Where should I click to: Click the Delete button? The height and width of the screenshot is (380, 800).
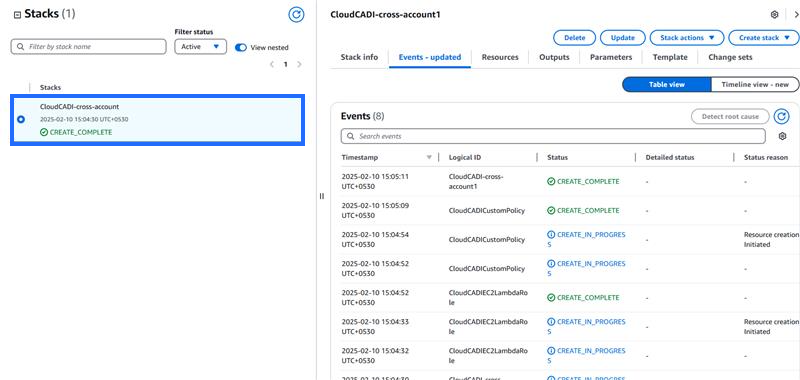[x=574, y=38]
